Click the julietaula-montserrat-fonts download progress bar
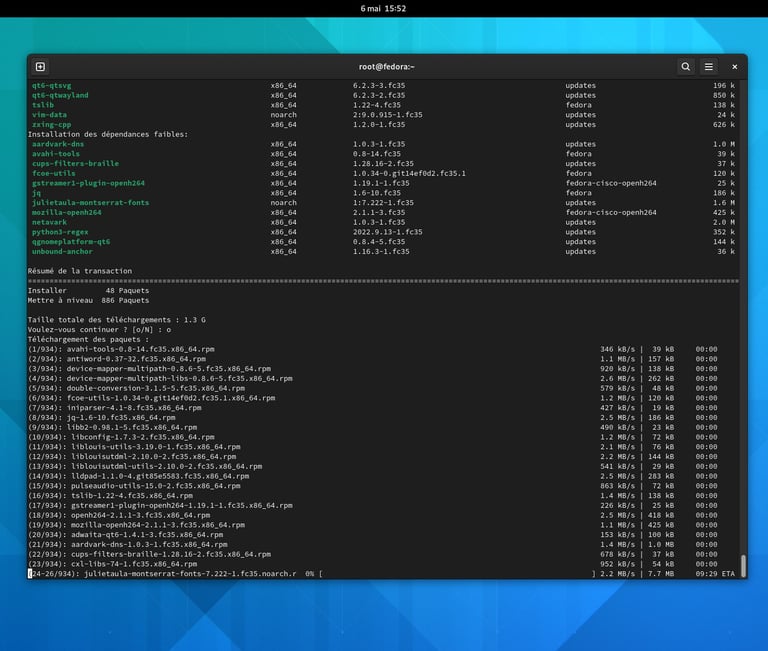This screenshot has width=768, height=651. (457, 574)
